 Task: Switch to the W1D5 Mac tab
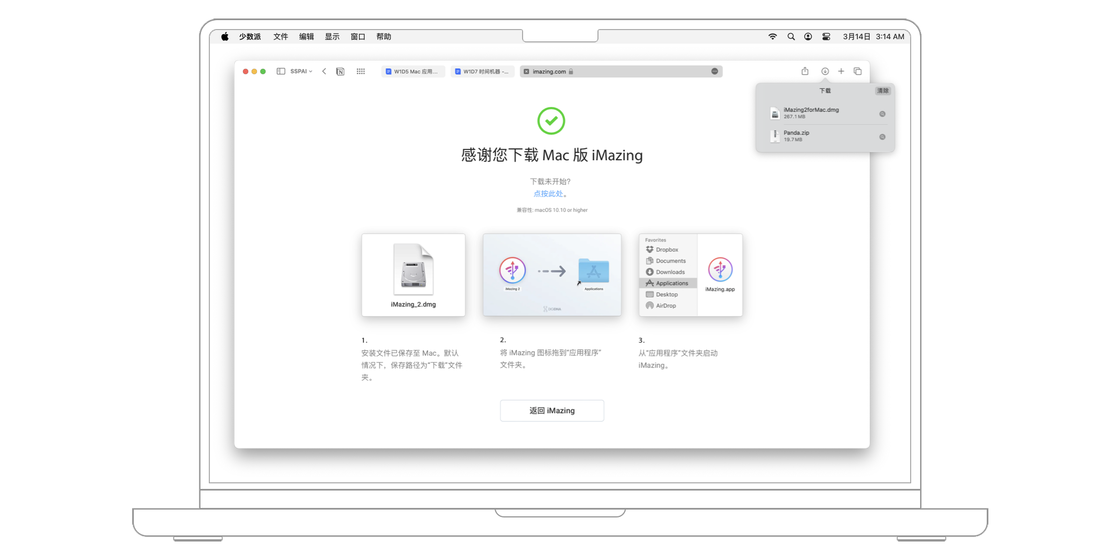(413, 71)
